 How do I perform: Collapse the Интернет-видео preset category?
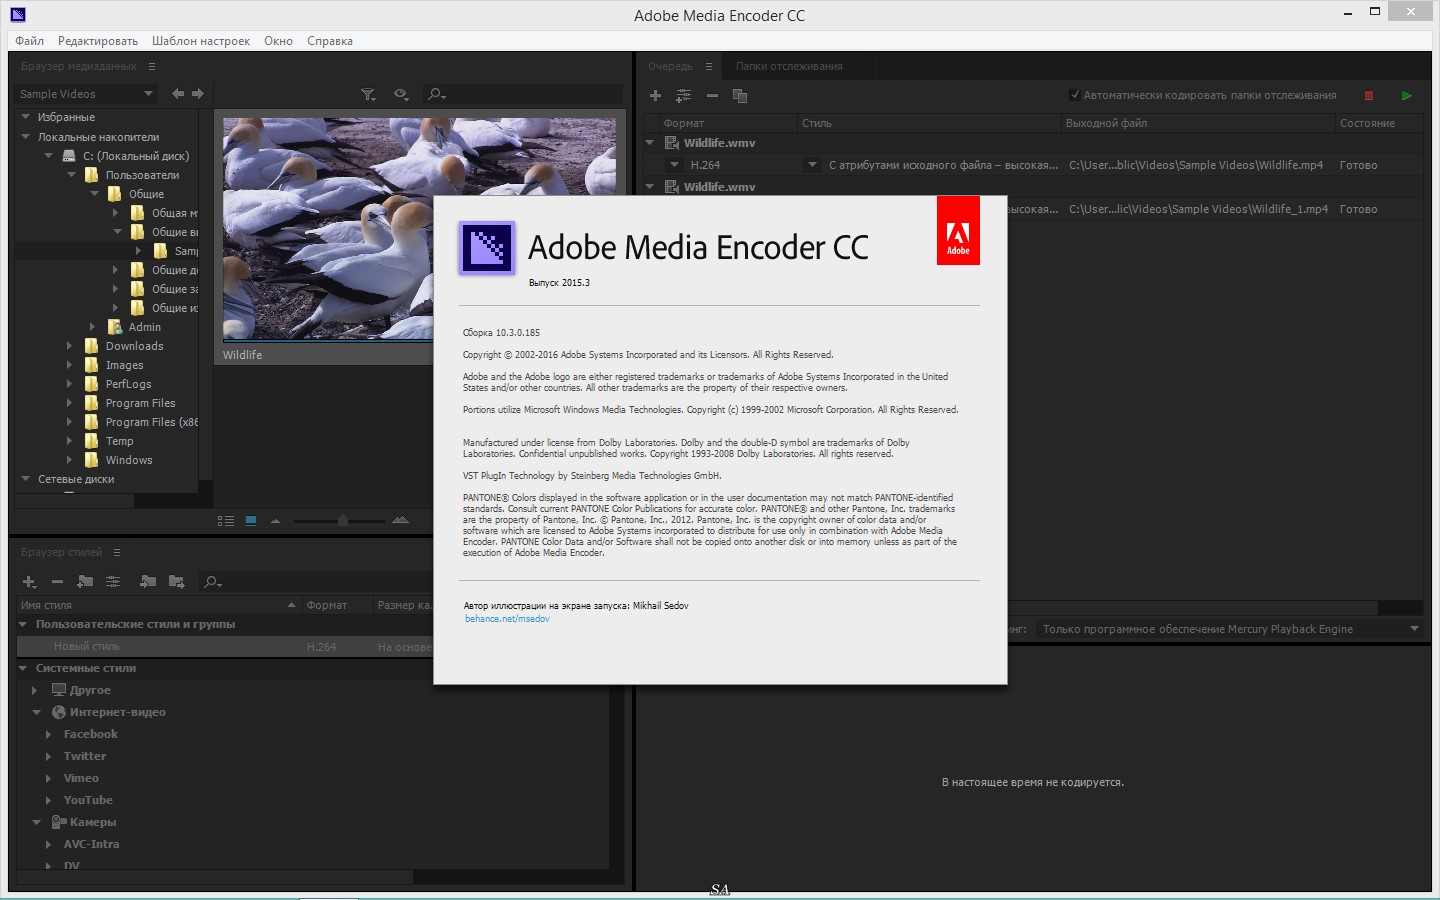(x=37, y=712)
